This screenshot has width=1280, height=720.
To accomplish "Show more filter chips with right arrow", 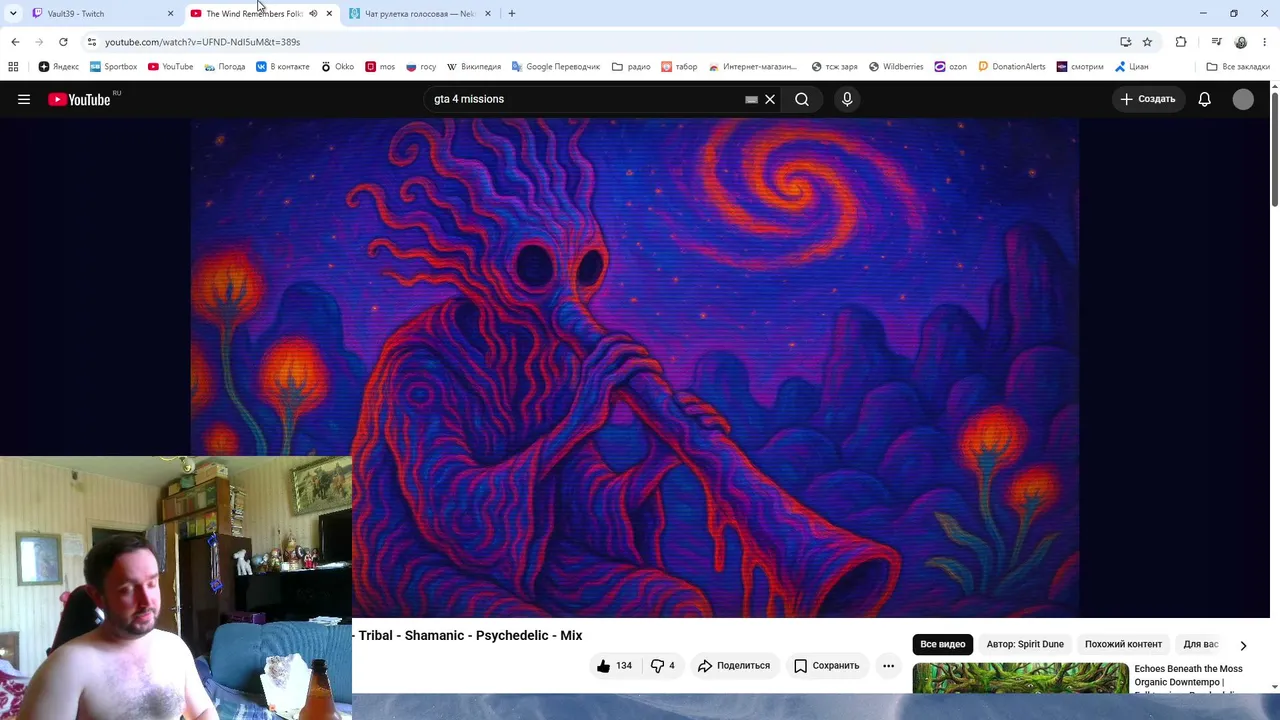I will point(1243,645).
